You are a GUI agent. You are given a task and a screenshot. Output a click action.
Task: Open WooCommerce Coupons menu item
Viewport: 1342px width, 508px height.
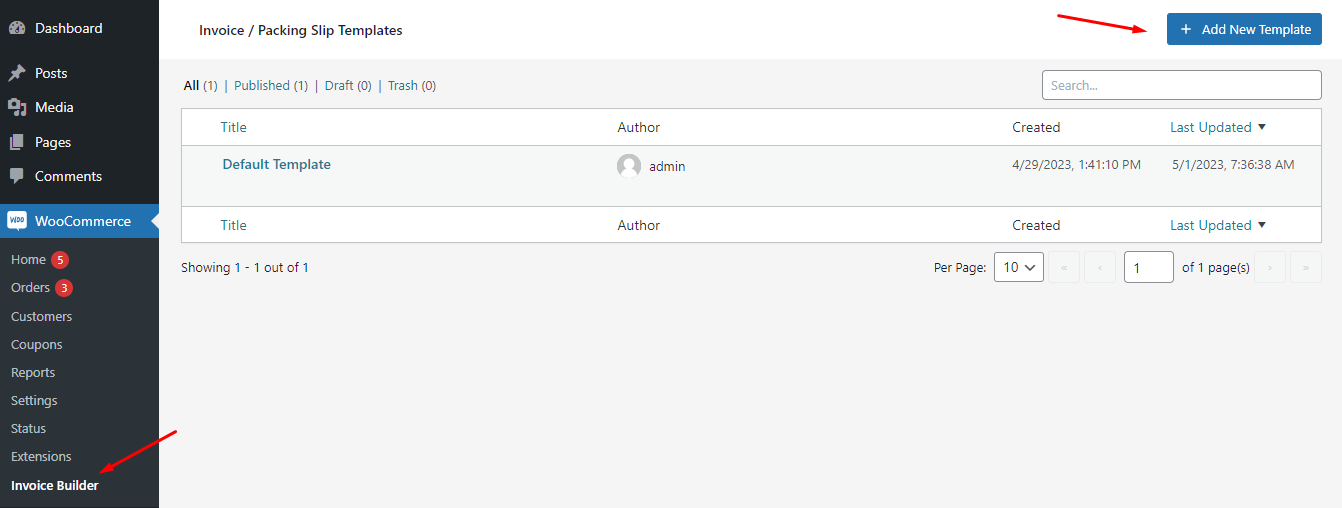point(37,344)
